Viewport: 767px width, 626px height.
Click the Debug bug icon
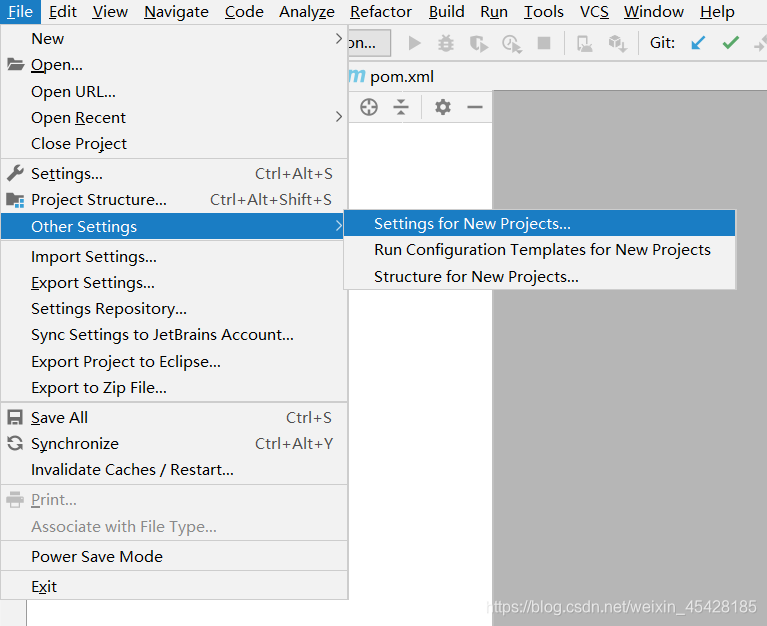click(x=446, y=44)
